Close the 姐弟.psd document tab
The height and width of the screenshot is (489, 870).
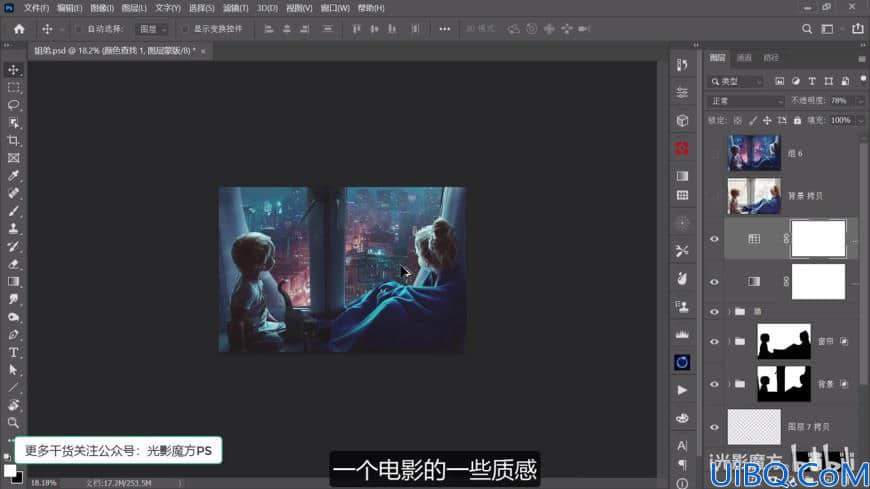tap(203, 51)
